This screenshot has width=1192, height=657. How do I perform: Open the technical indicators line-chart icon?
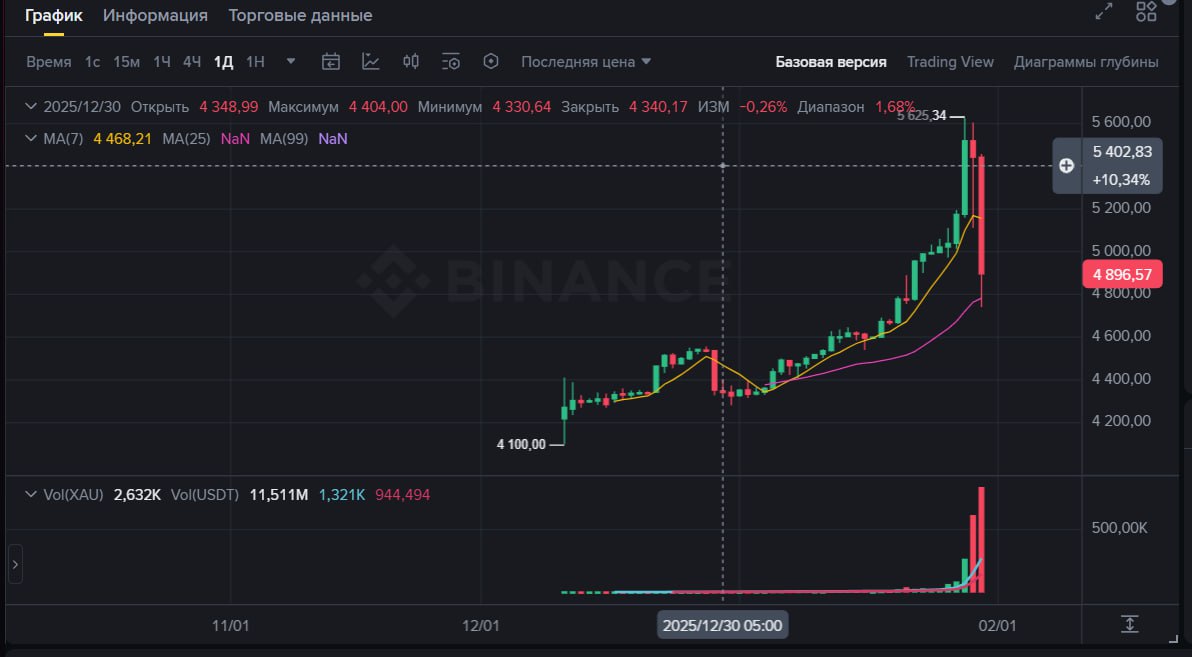click(371, 62)
